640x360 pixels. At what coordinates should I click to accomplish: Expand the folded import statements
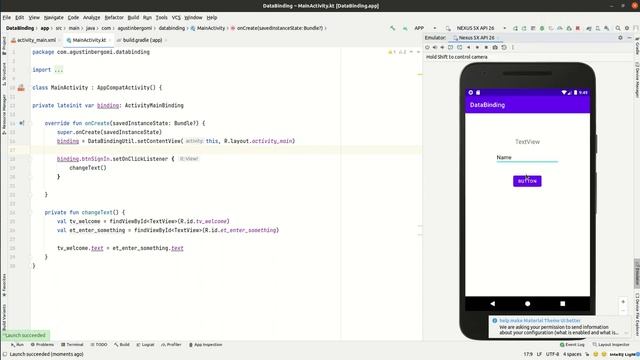coord(59,70)
